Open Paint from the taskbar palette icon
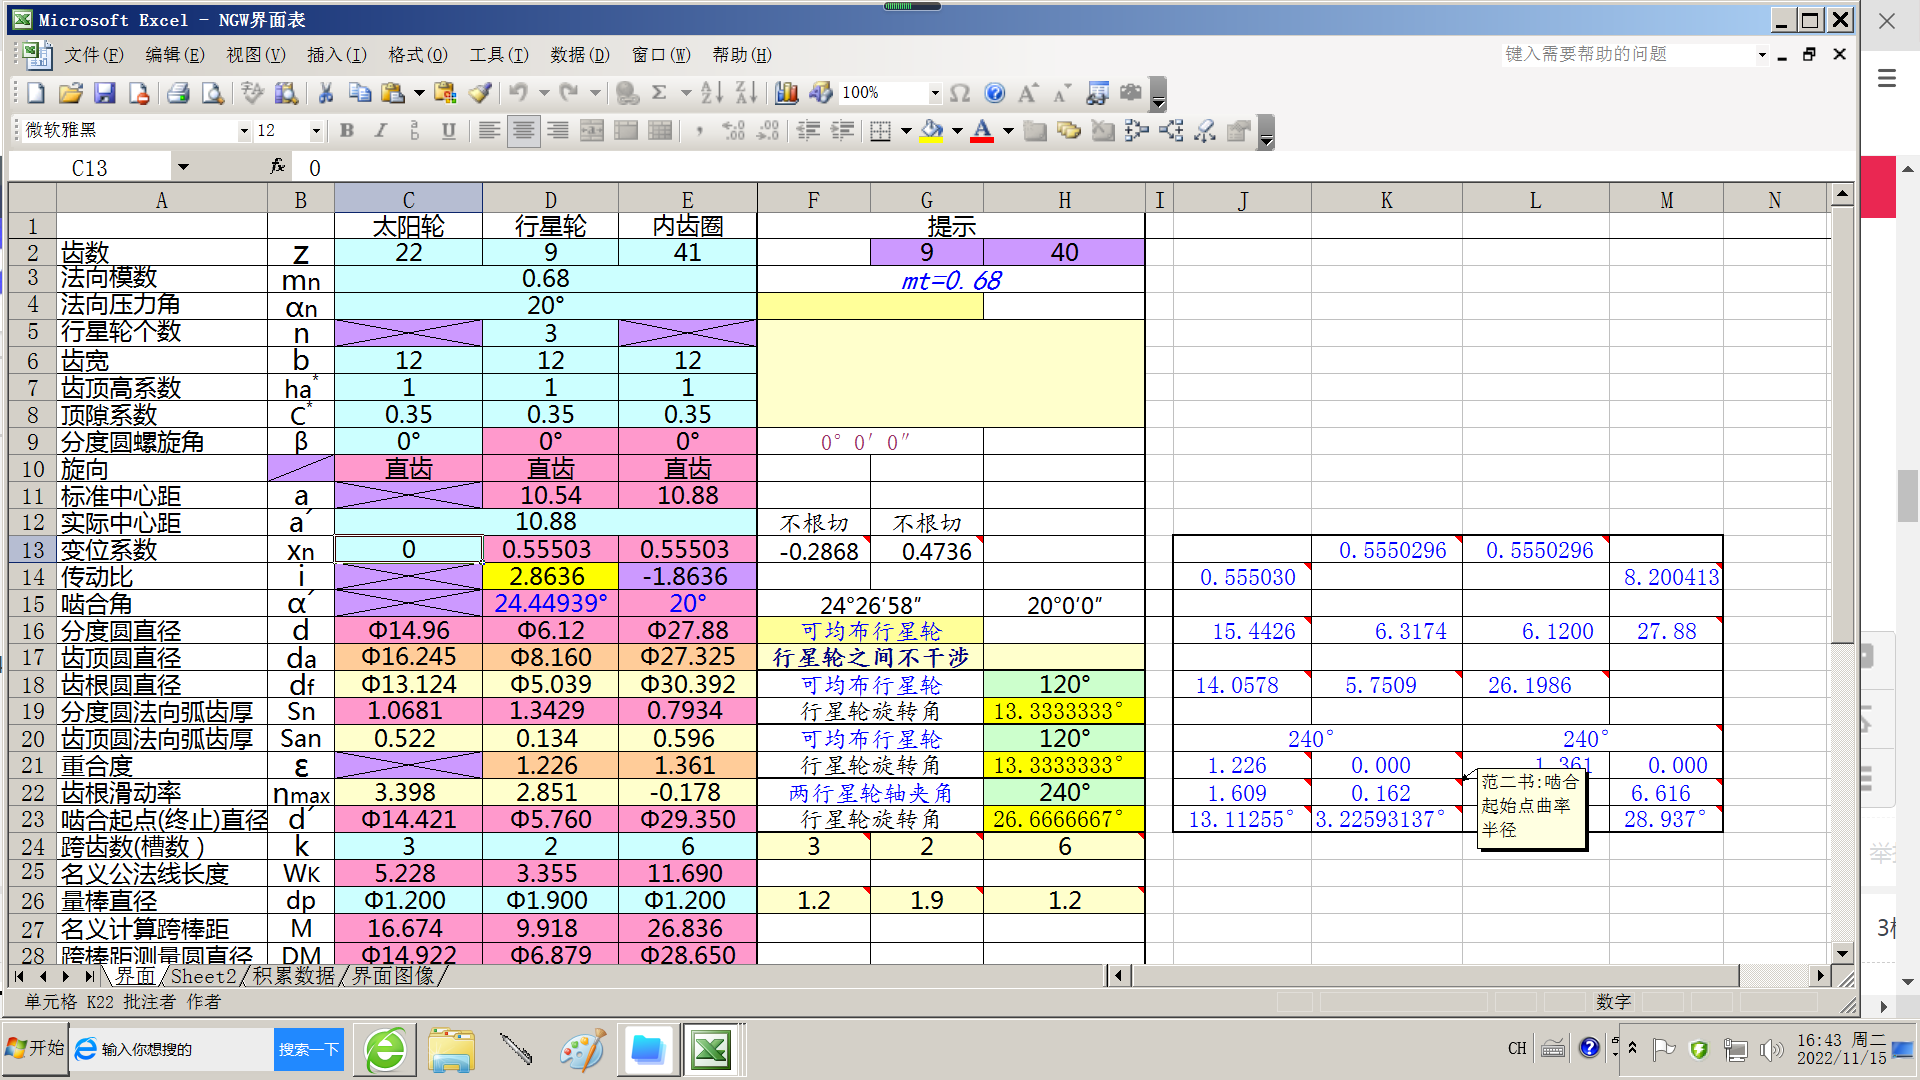 tap(581, 1050)
